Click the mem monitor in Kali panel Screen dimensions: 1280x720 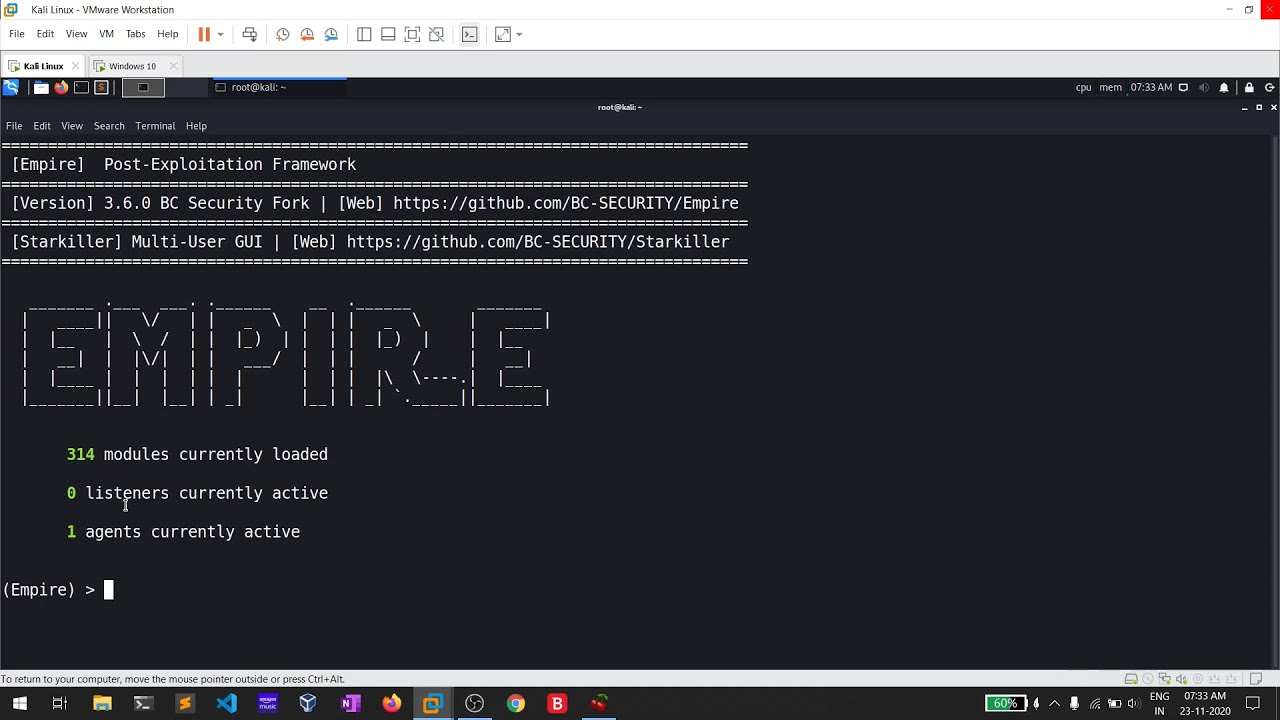pos(1110,87)
